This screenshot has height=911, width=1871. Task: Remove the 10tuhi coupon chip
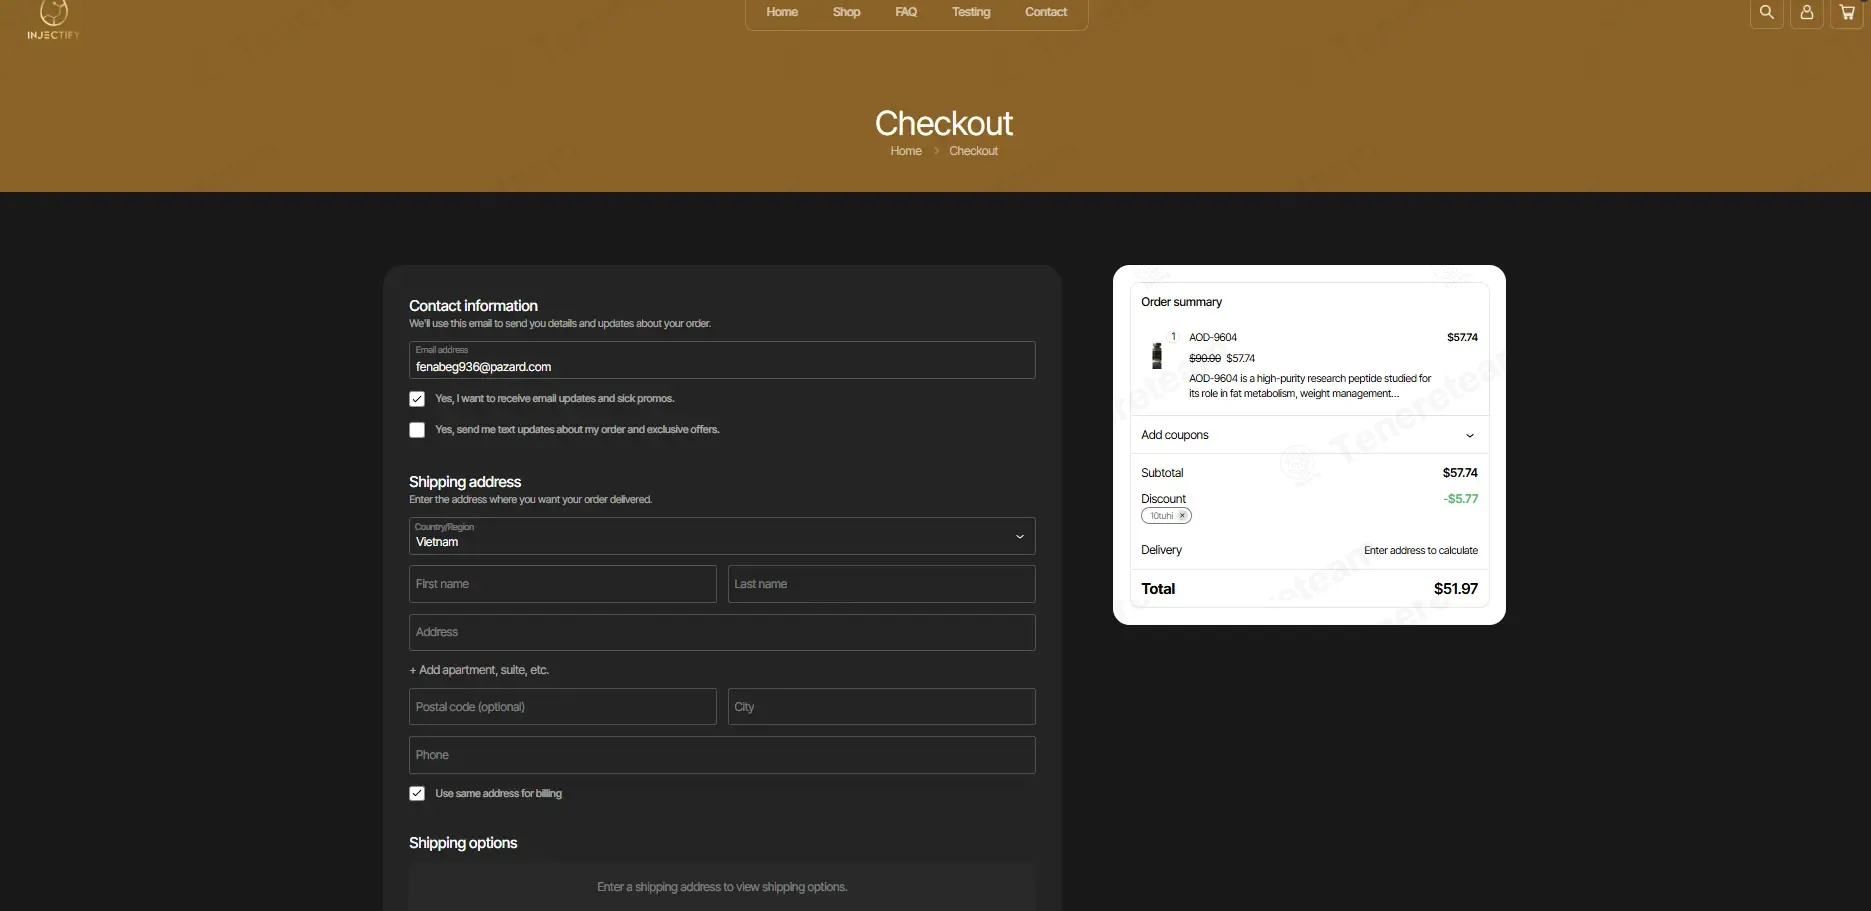pos(1182,516)
